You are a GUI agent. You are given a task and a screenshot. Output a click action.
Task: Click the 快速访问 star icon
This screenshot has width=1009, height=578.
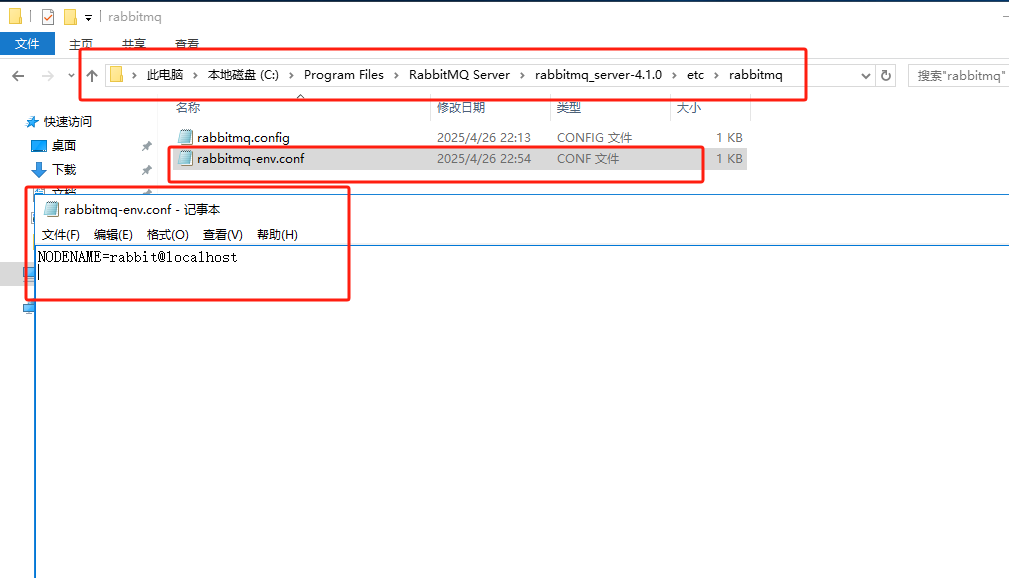click(x=32, y=122)
